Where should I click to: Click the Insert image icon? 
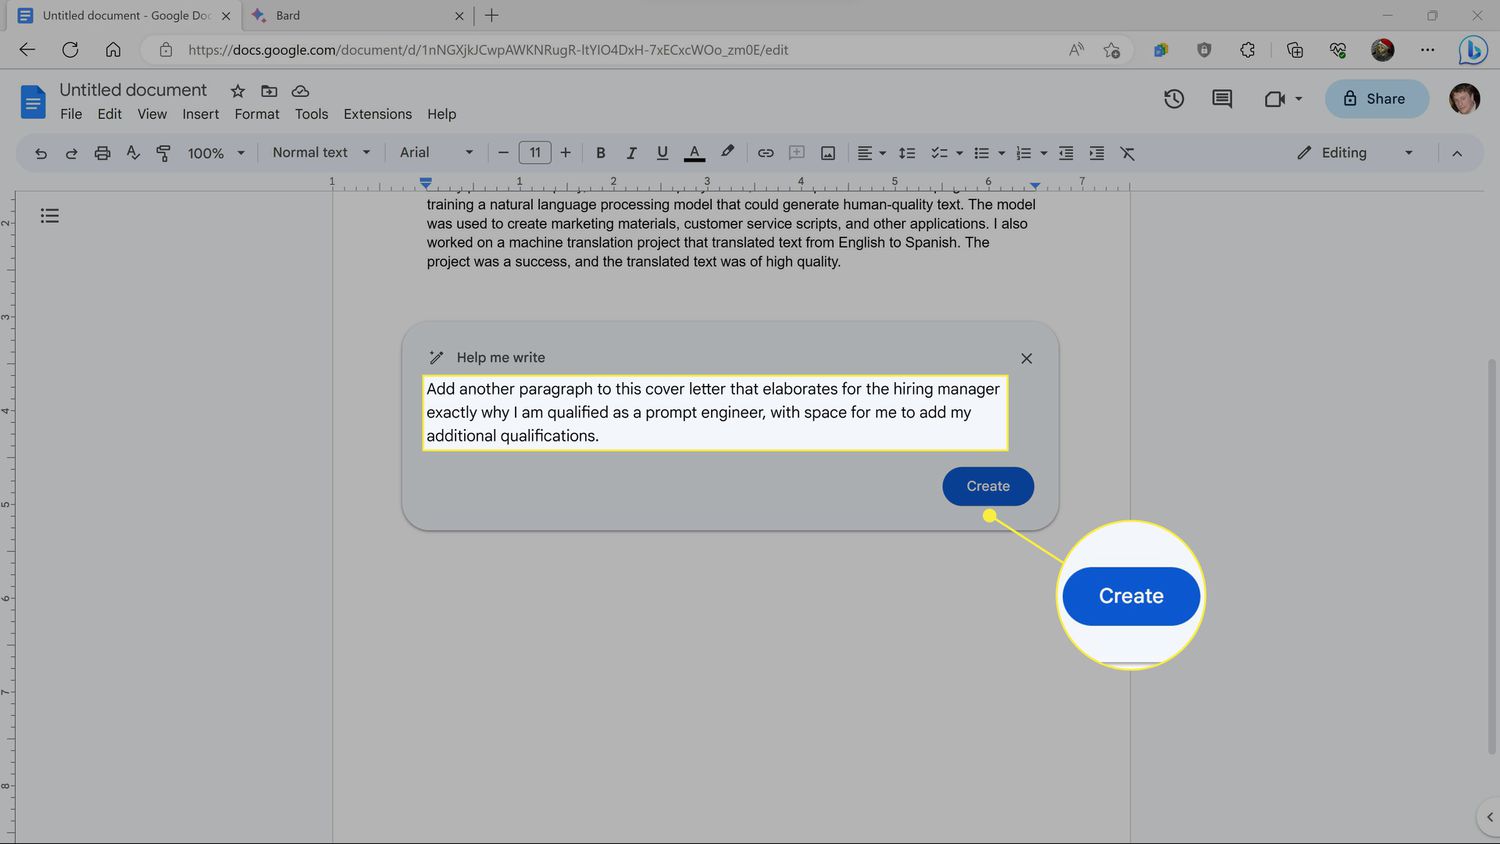pyautogui.click(x=828, y=153)
